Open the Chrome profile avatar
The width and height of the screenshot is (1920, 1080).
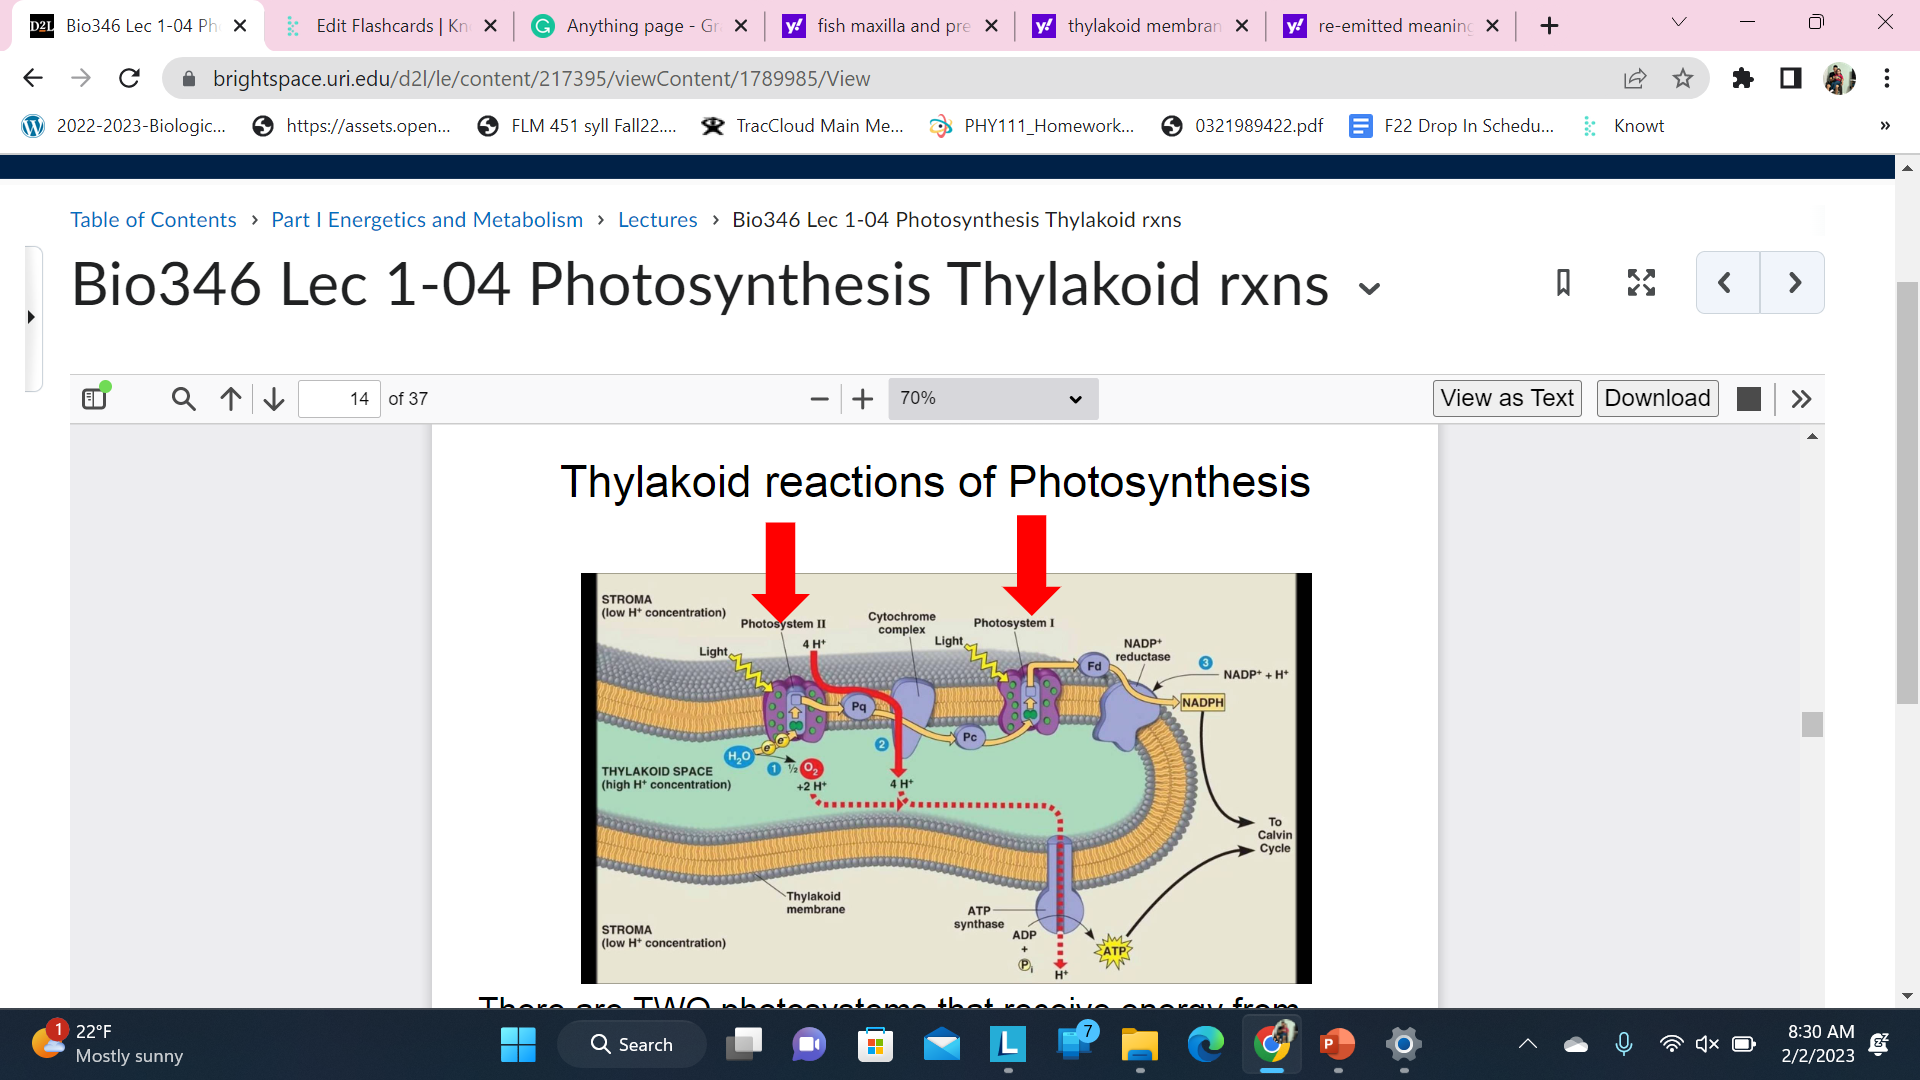coord(1839,78)
